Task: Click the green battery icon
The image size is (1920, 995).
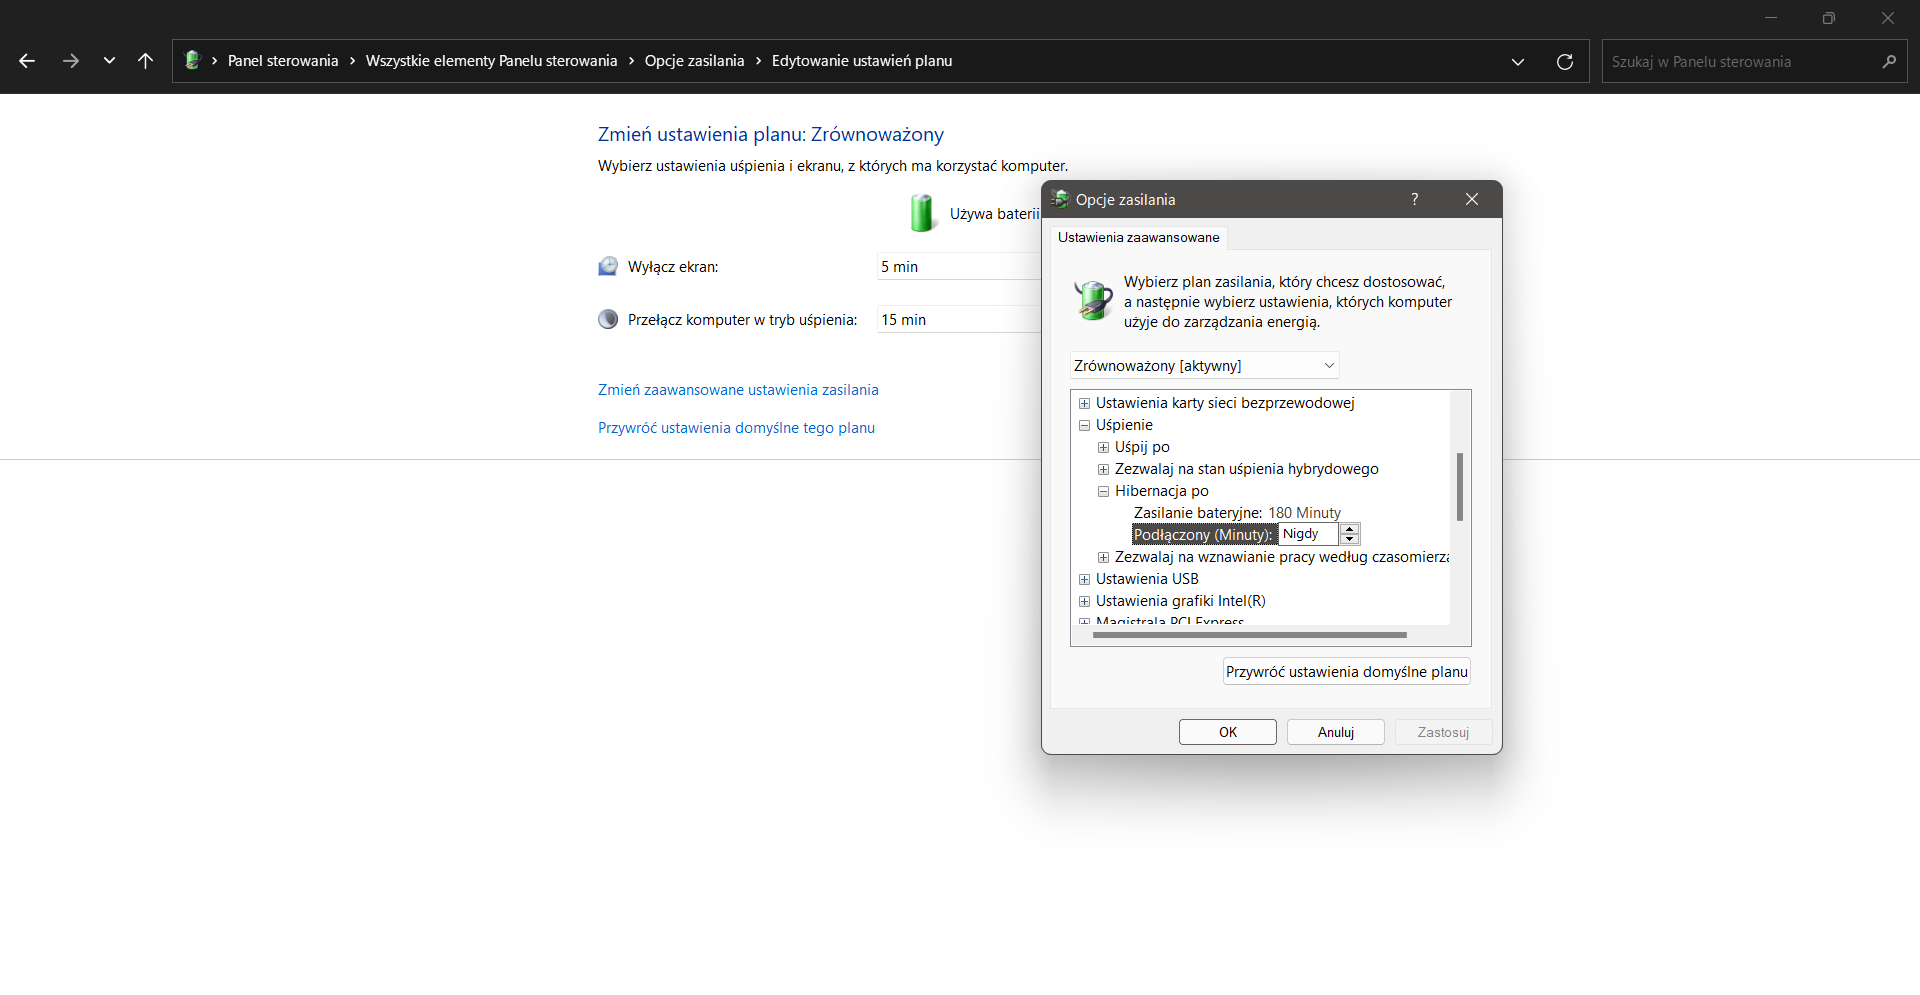Action: (921, 213)
